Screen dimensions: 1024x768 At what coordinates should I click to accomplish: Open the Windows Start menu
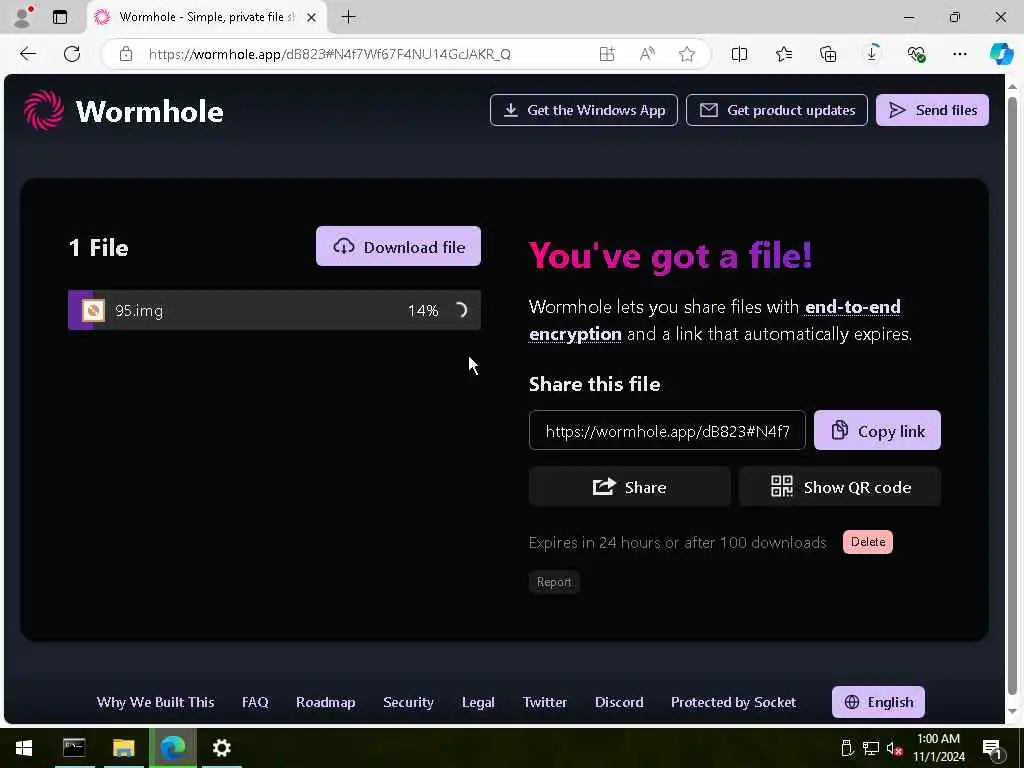point(24,748)
